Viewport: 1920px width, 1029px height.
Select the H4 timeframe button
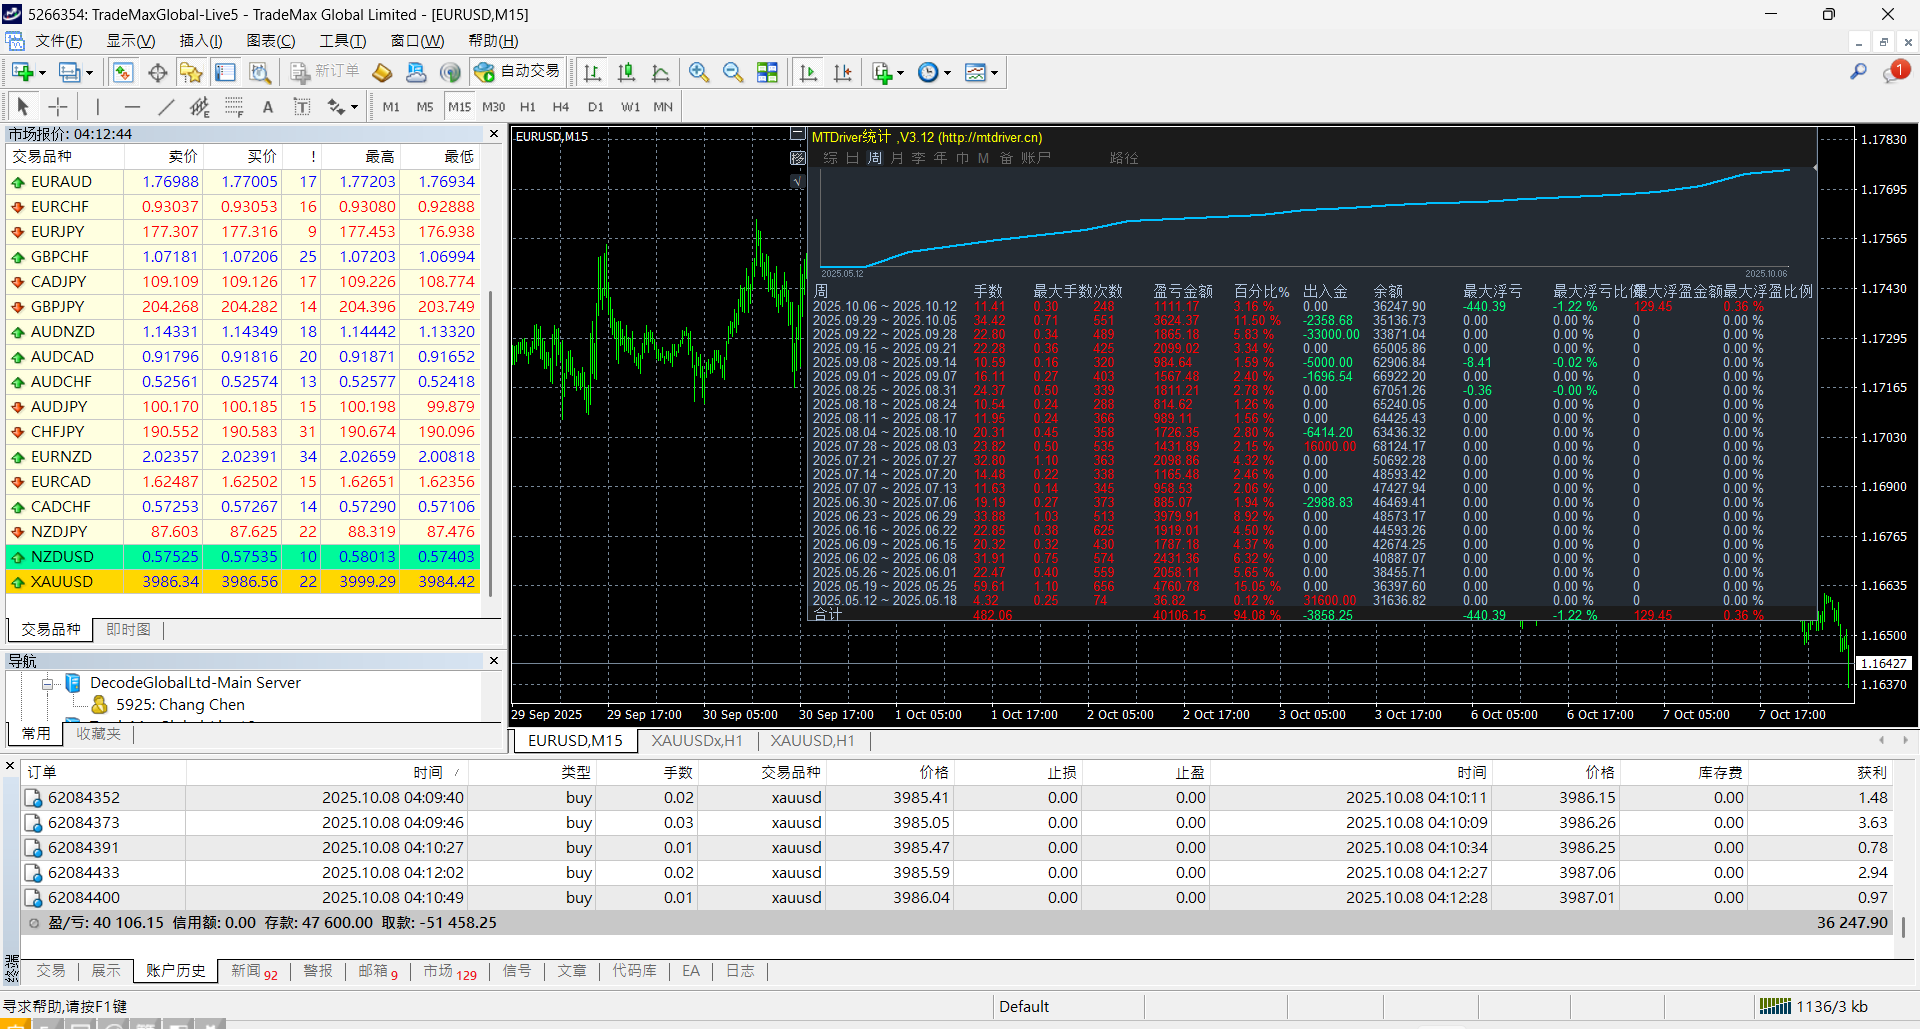560,107
